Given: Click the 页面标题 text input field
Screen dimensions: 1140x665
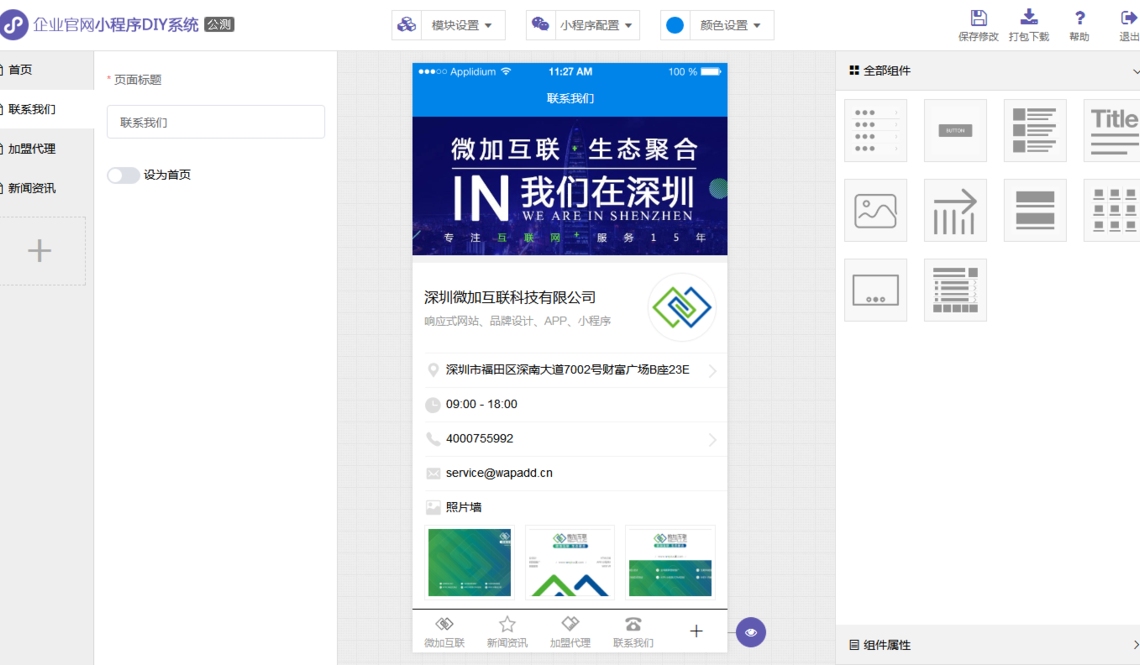Looking at the screenshot, I should pyautogui.click(x=216, y=122).
